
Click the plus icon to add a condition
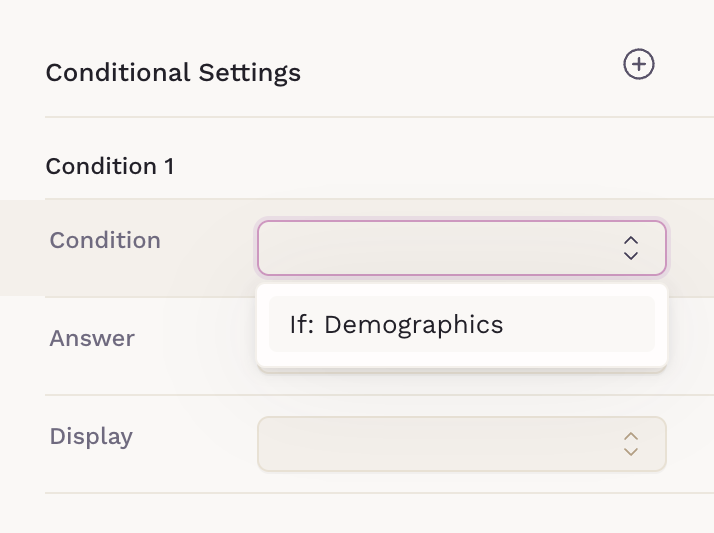638,65
